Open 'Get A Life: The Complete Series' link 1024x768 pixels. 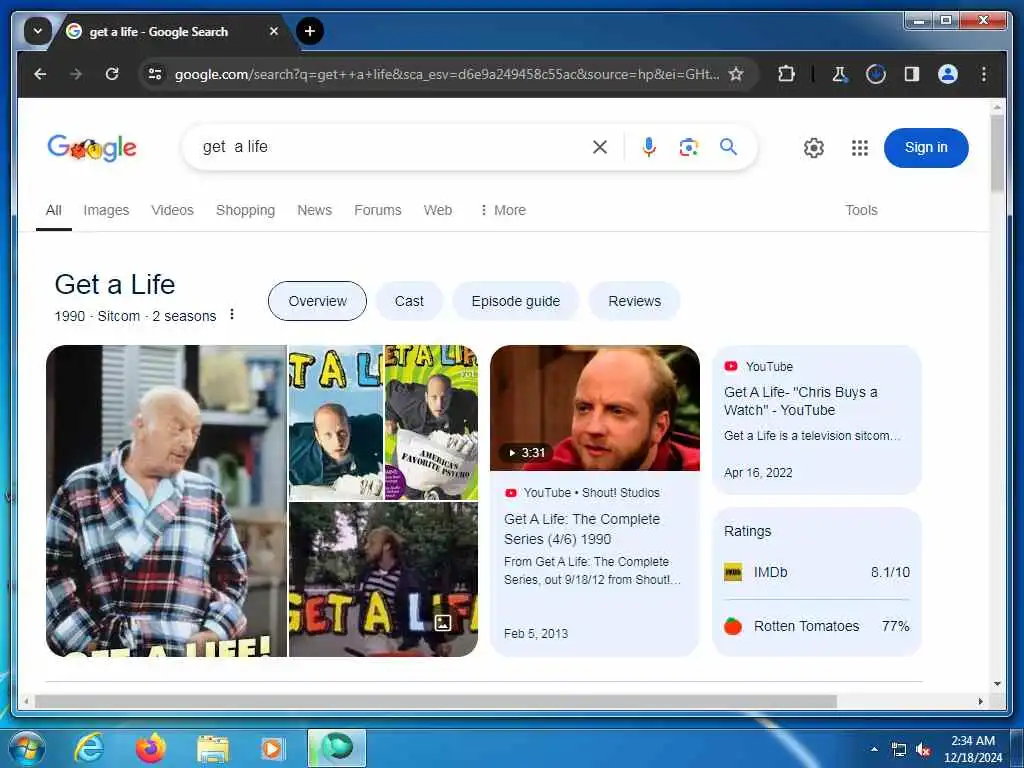pos(582,529)
